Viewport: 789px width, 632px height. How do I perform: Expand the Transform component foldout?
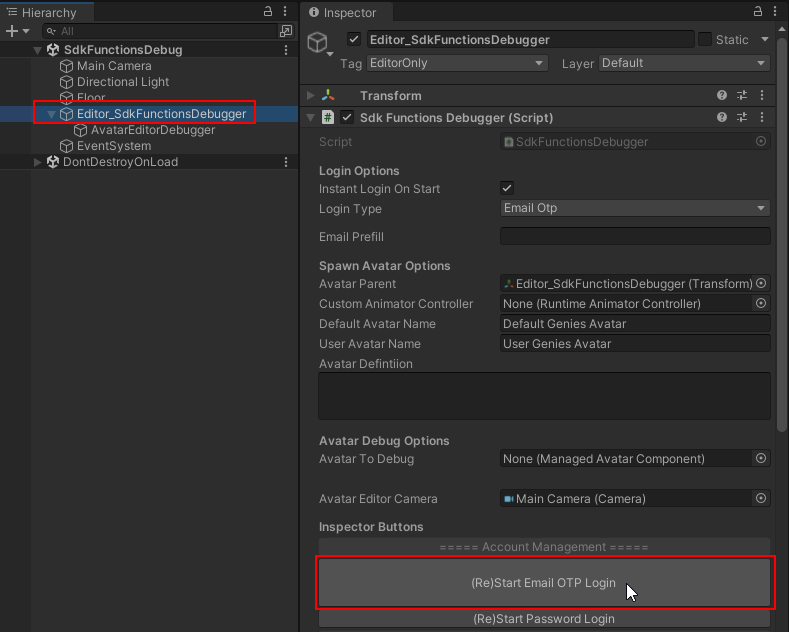311,96
